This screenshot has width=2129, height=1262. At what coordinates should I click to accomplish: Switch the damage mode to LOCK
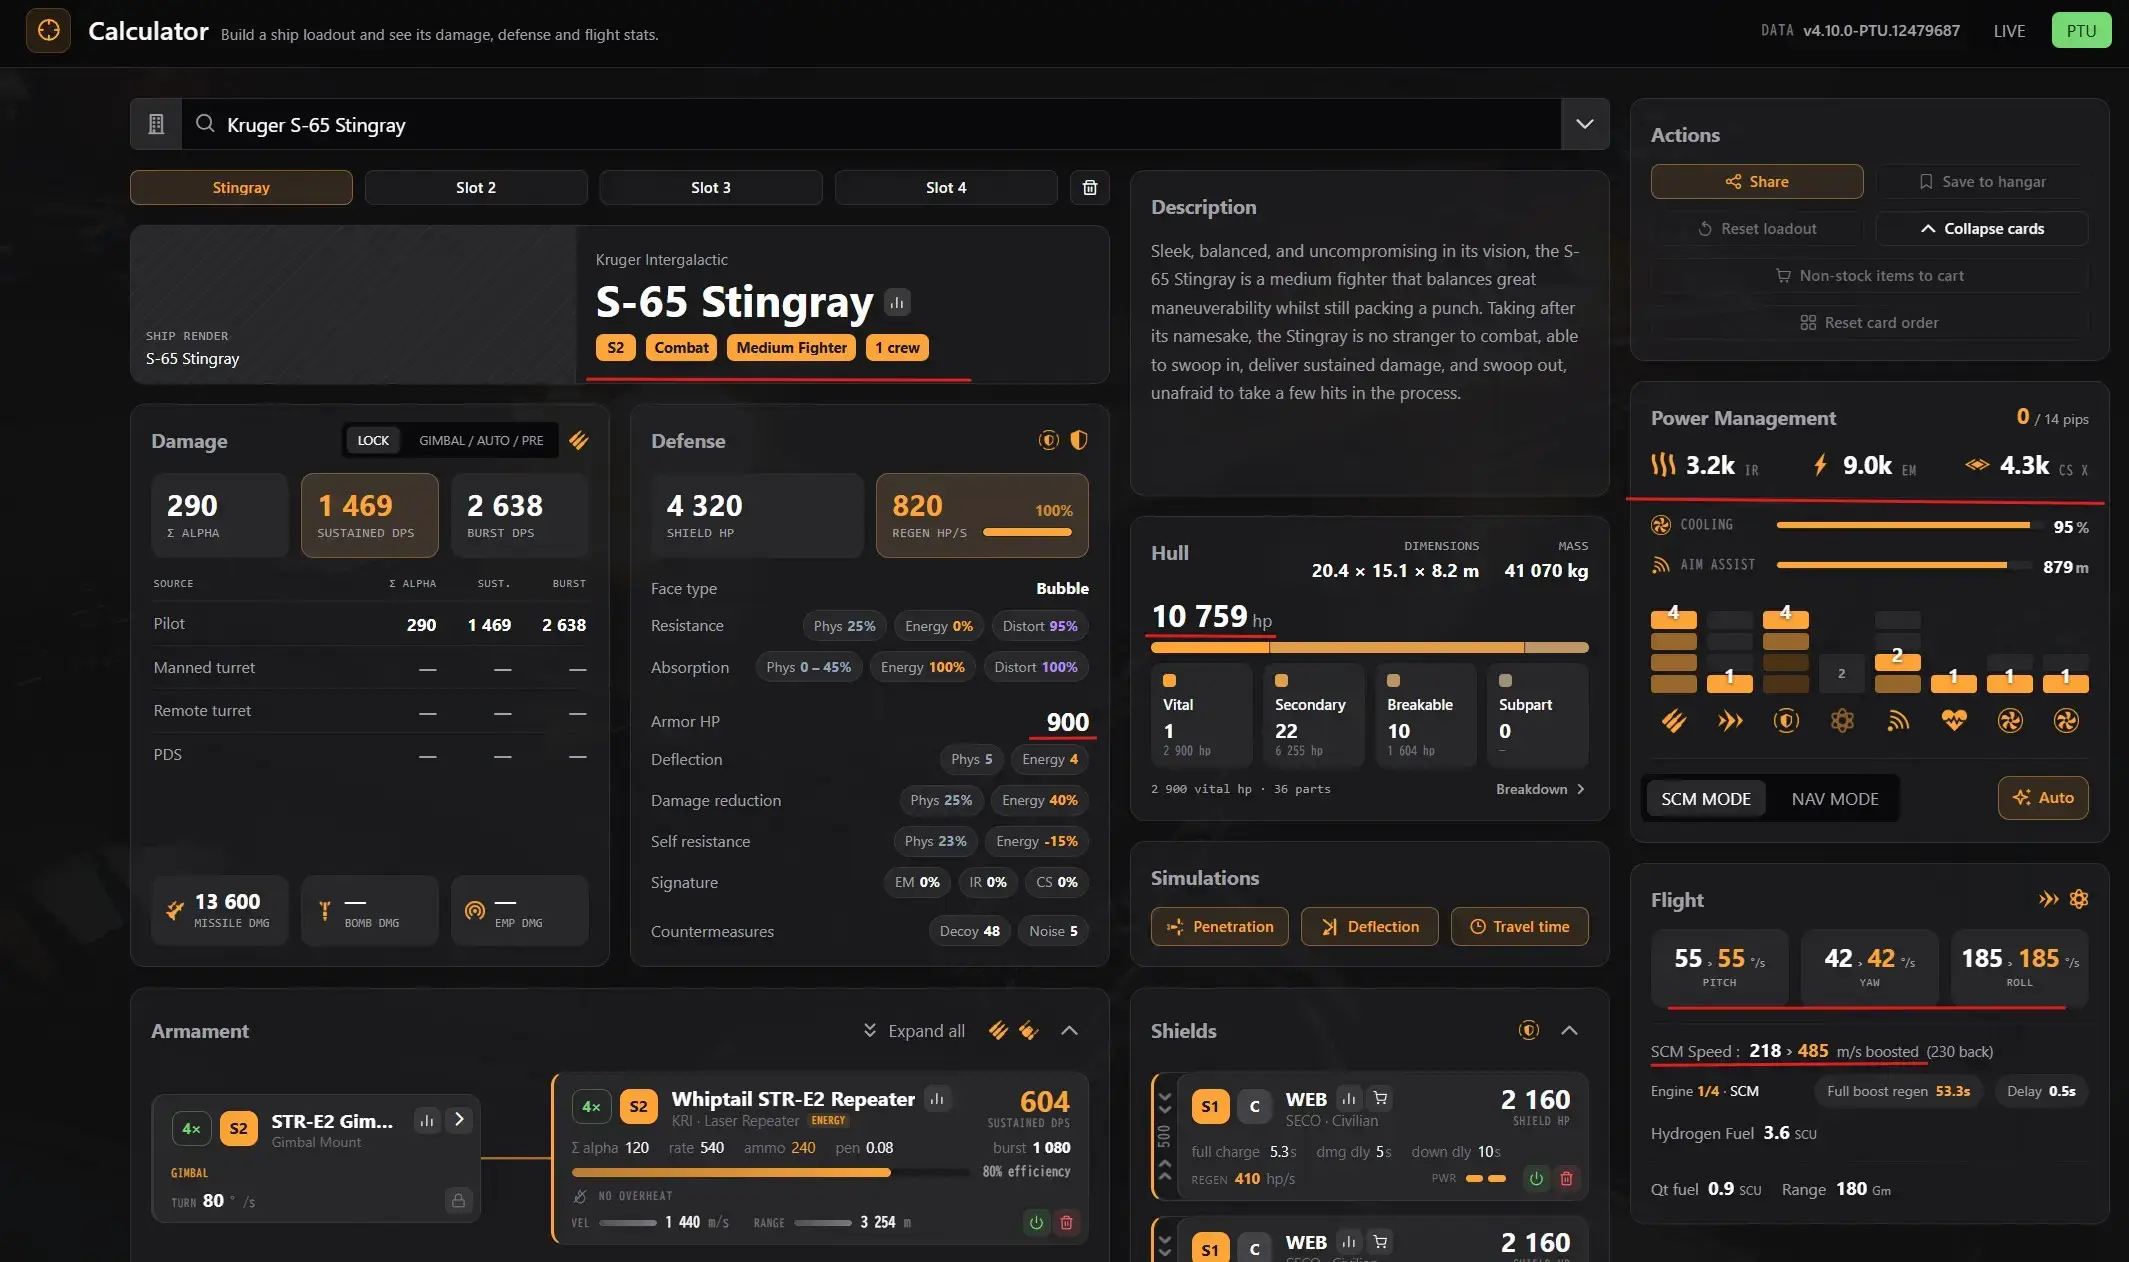(x=373, y=440)
